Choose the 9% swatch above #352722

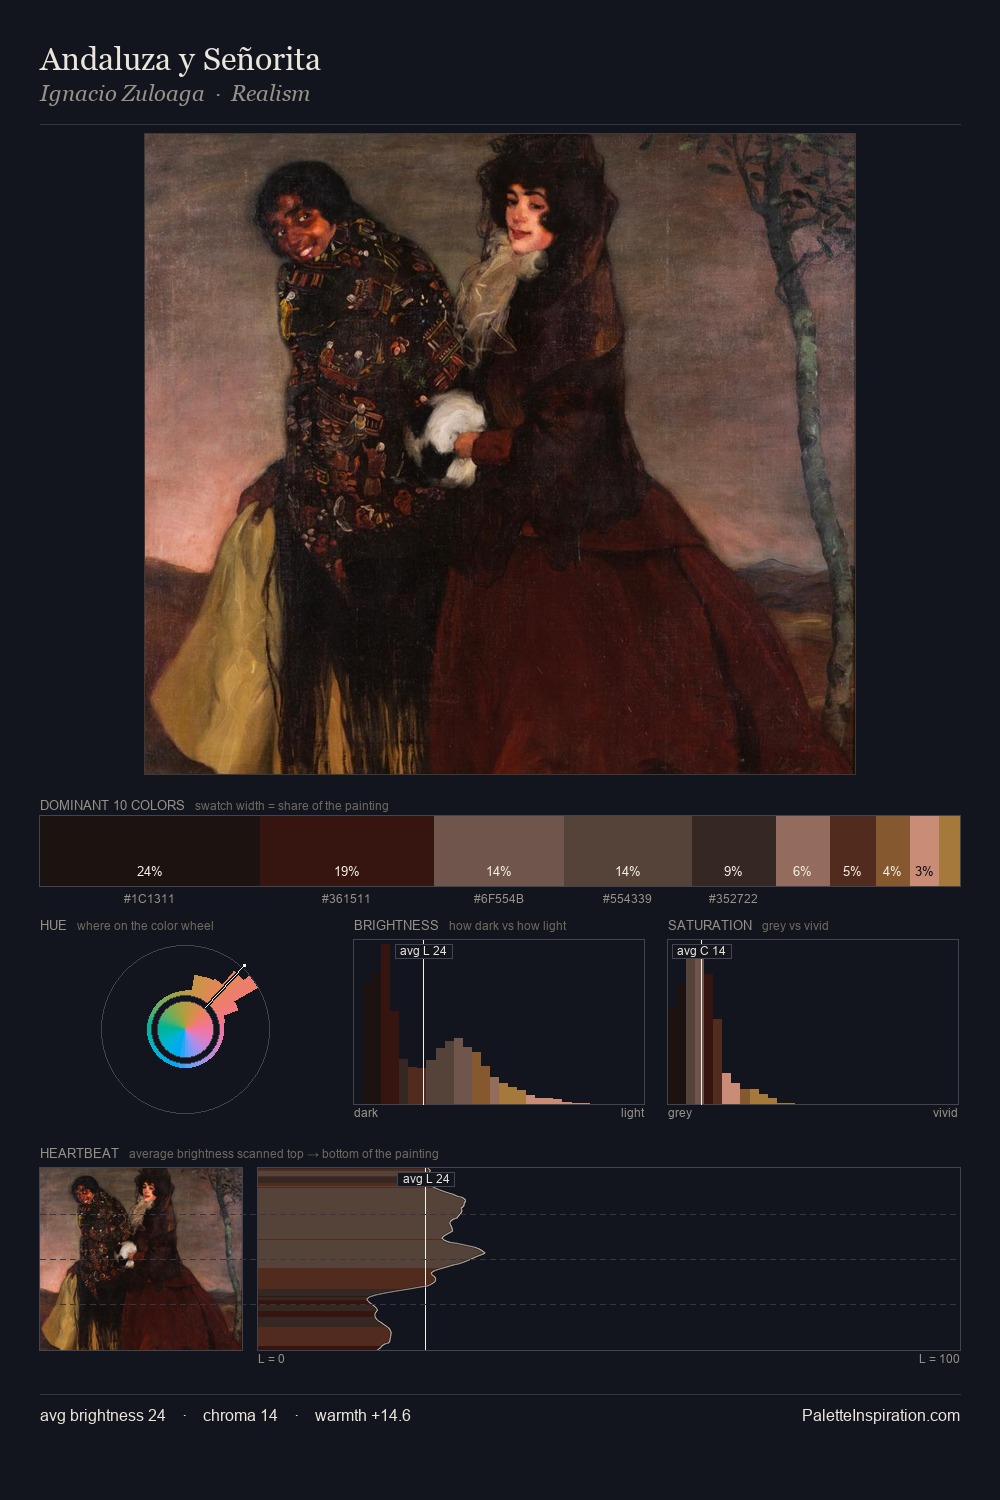pos(734,851)
